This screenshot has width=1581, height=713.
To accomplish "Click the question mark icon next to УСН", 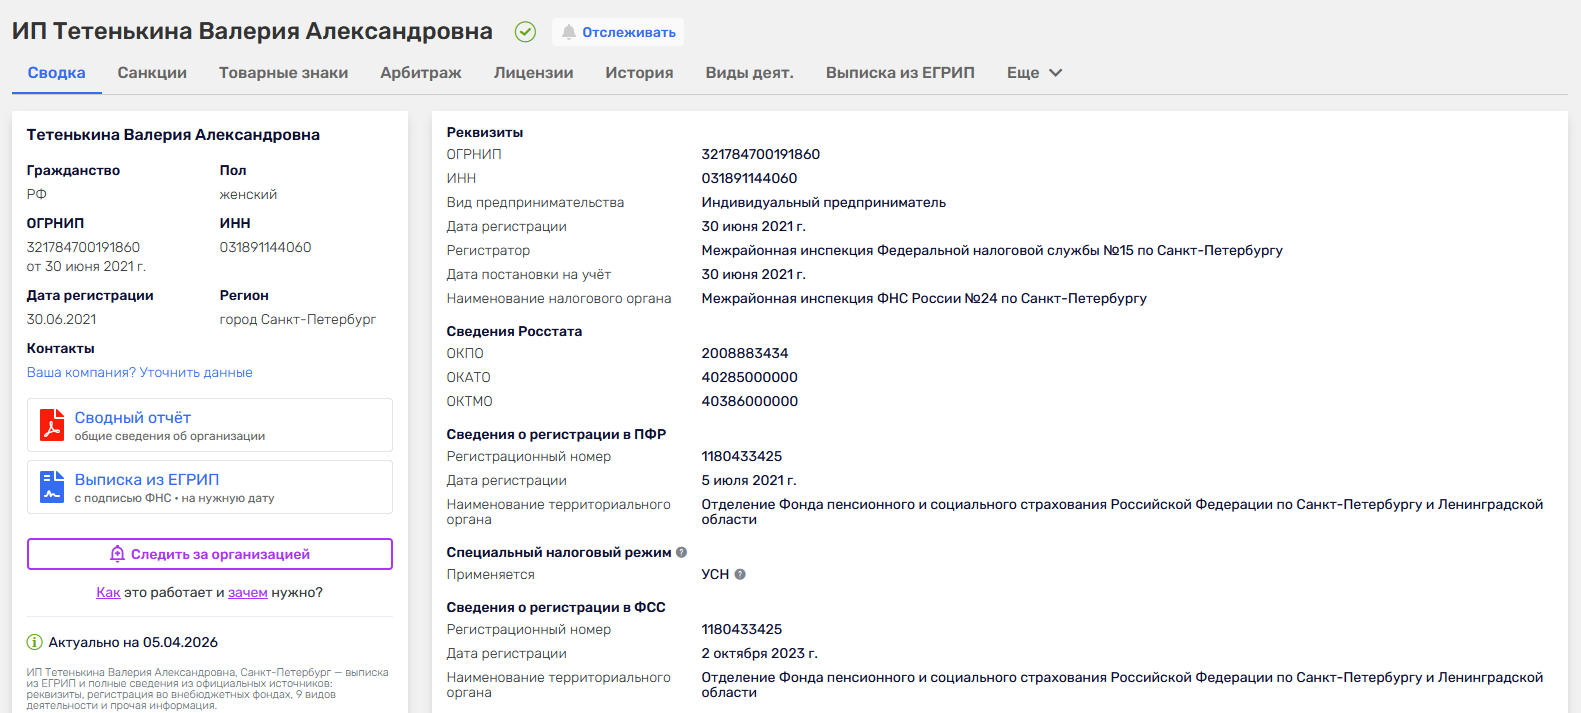I will (x=740, y=574).
